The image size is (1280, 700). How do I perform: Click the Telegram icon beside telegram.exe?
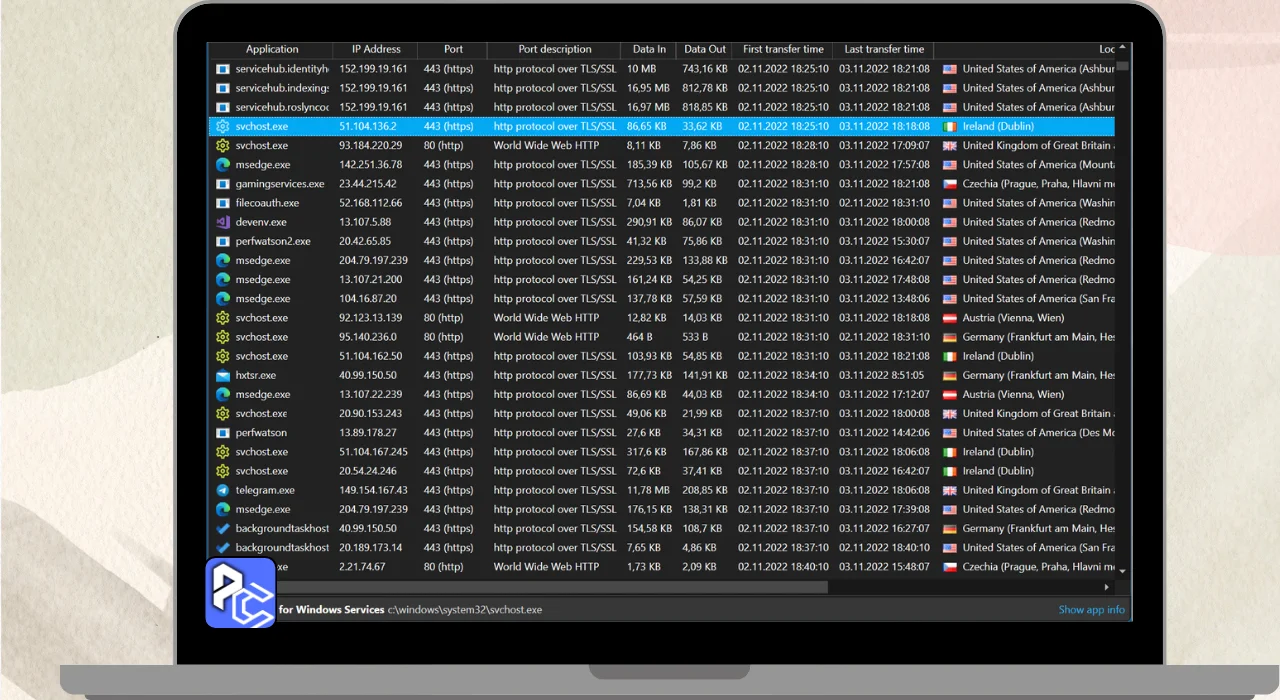click(223, 490)
